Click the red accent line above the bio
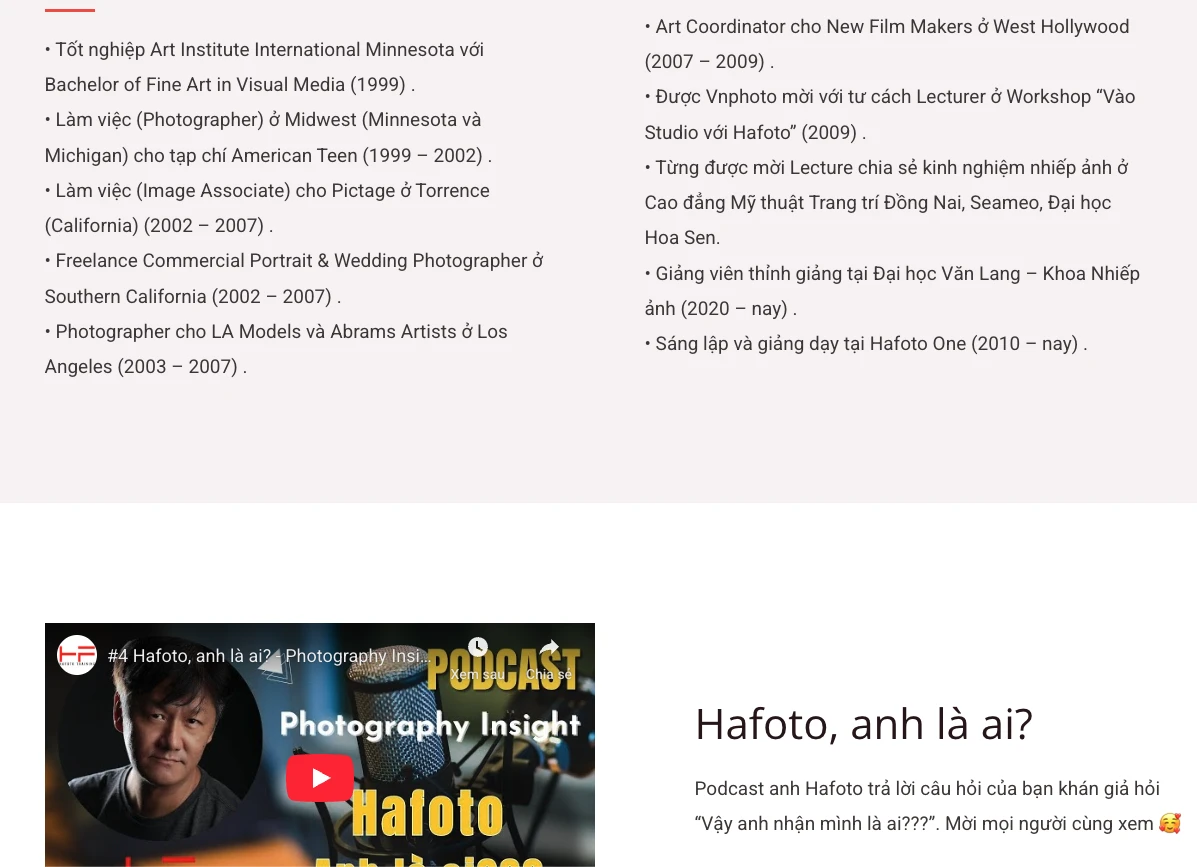 (70, 10)
